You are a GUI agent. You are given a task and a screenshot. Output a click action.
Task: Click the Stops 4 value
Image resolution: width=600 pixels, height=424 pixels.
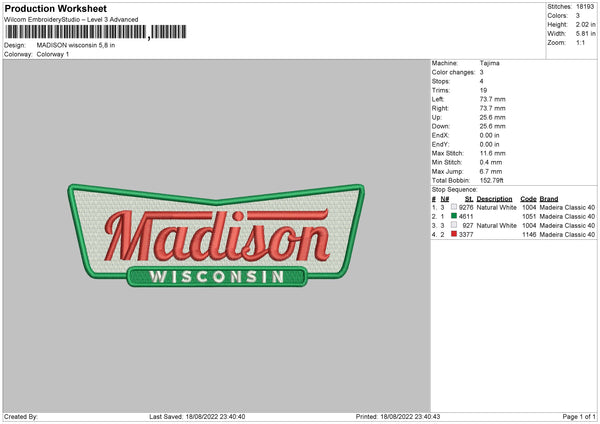tap(481, 82)
